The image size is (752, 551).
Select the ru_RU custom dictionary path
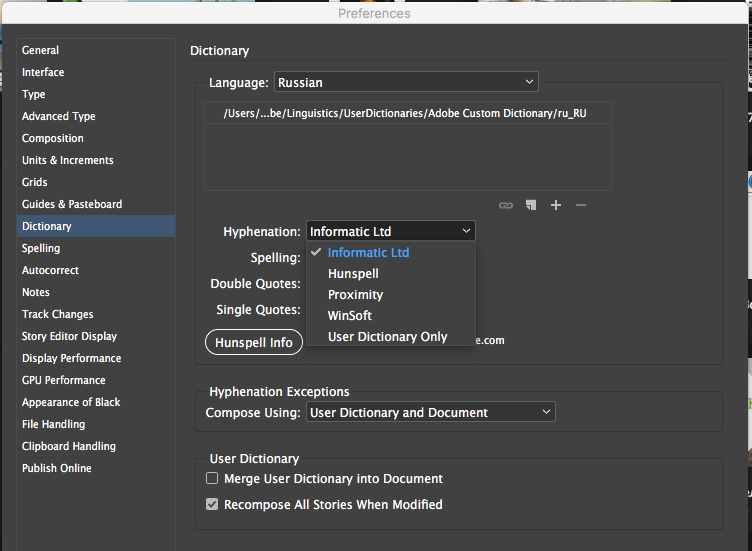(405, 114)
